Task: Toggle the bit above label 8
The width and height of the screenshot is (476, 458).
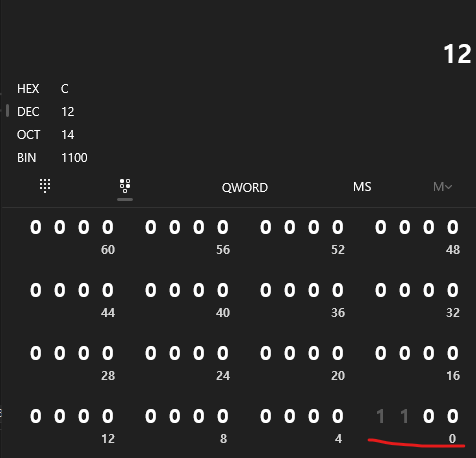Action: (223, 416)
